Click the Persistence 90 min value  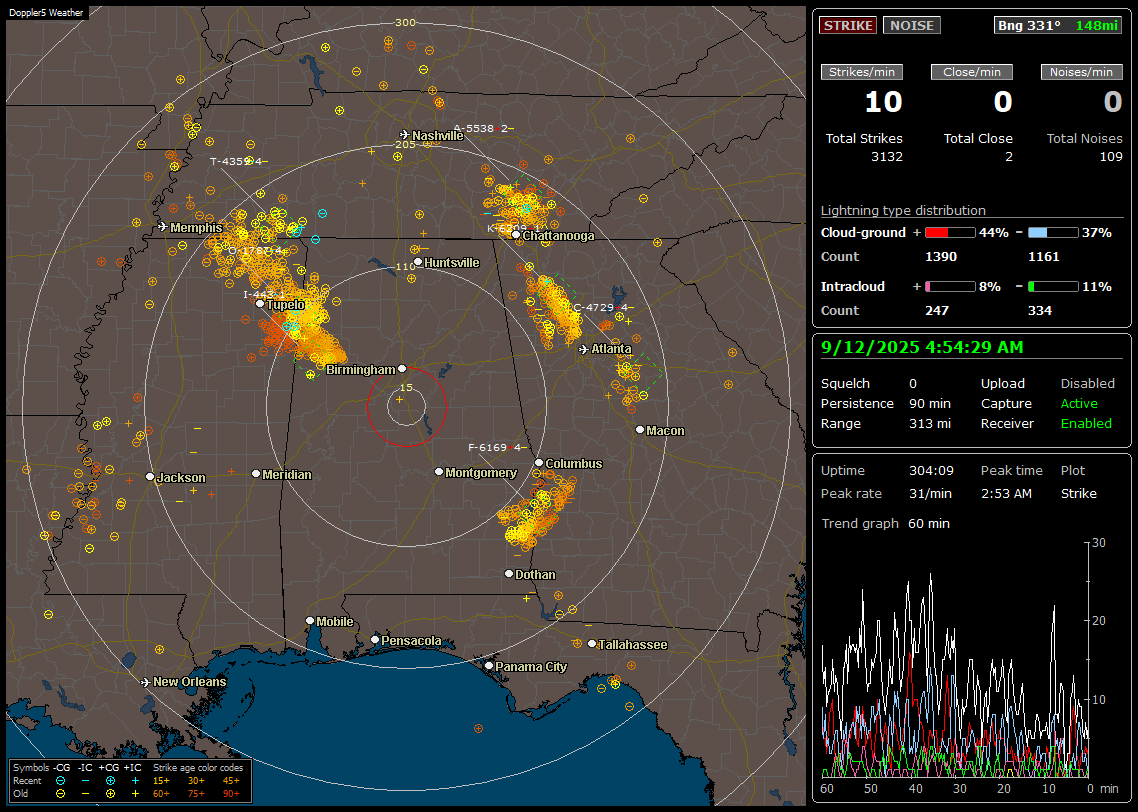pos(930,403)
